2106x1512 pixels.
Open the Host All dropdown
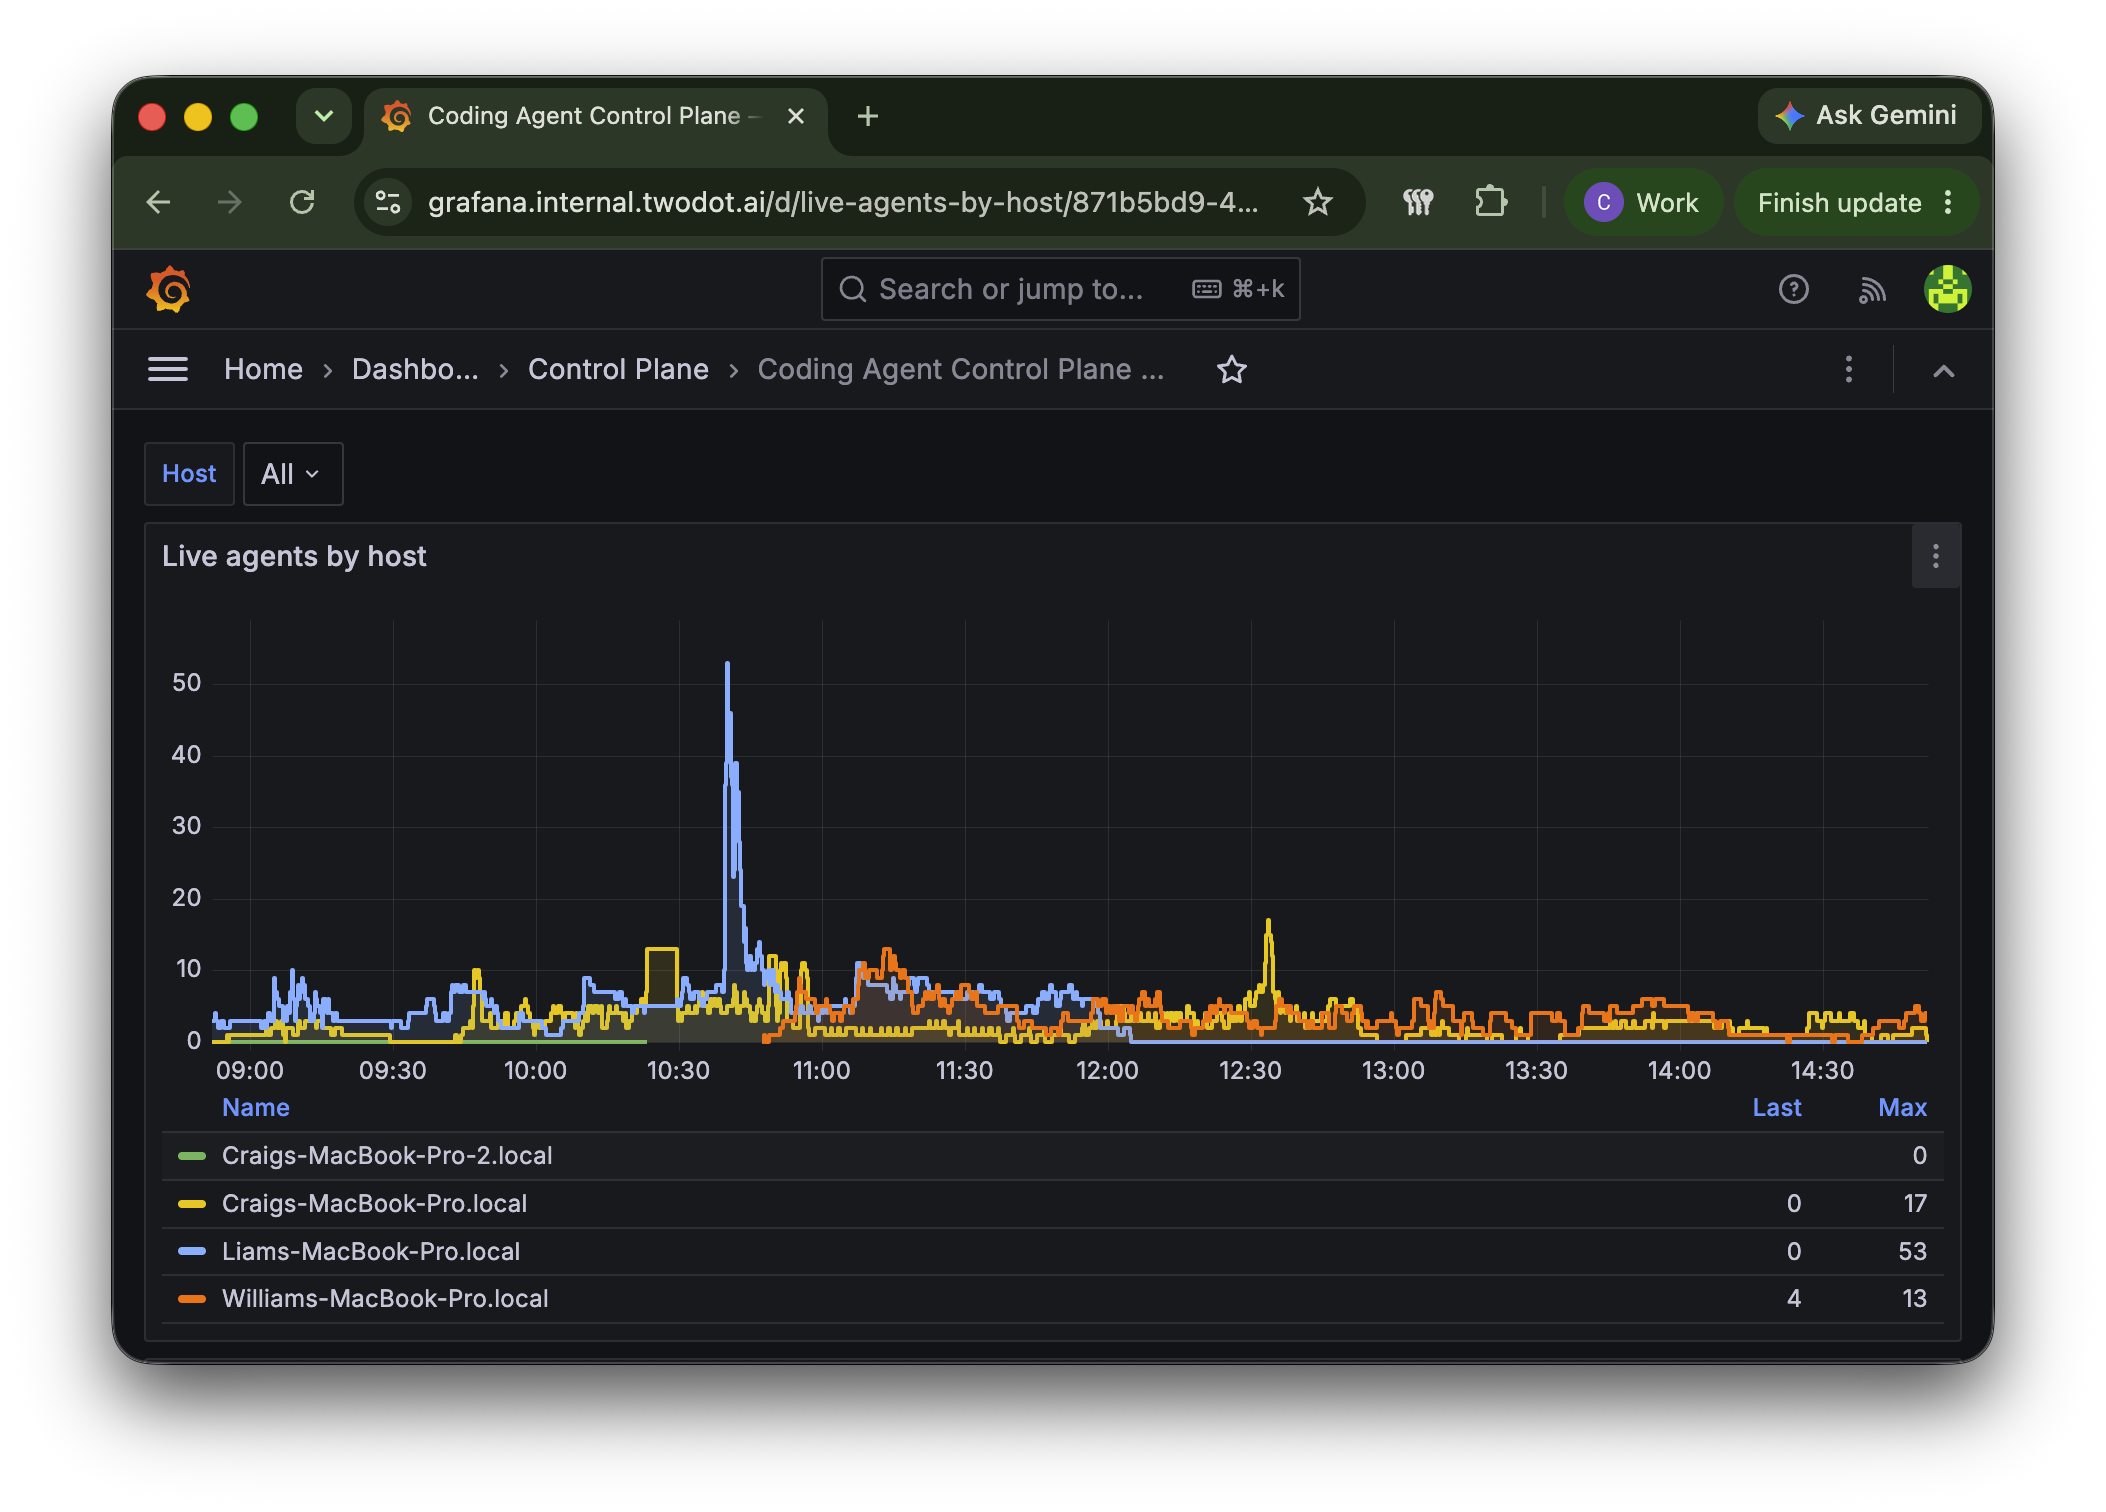(292, 474)
